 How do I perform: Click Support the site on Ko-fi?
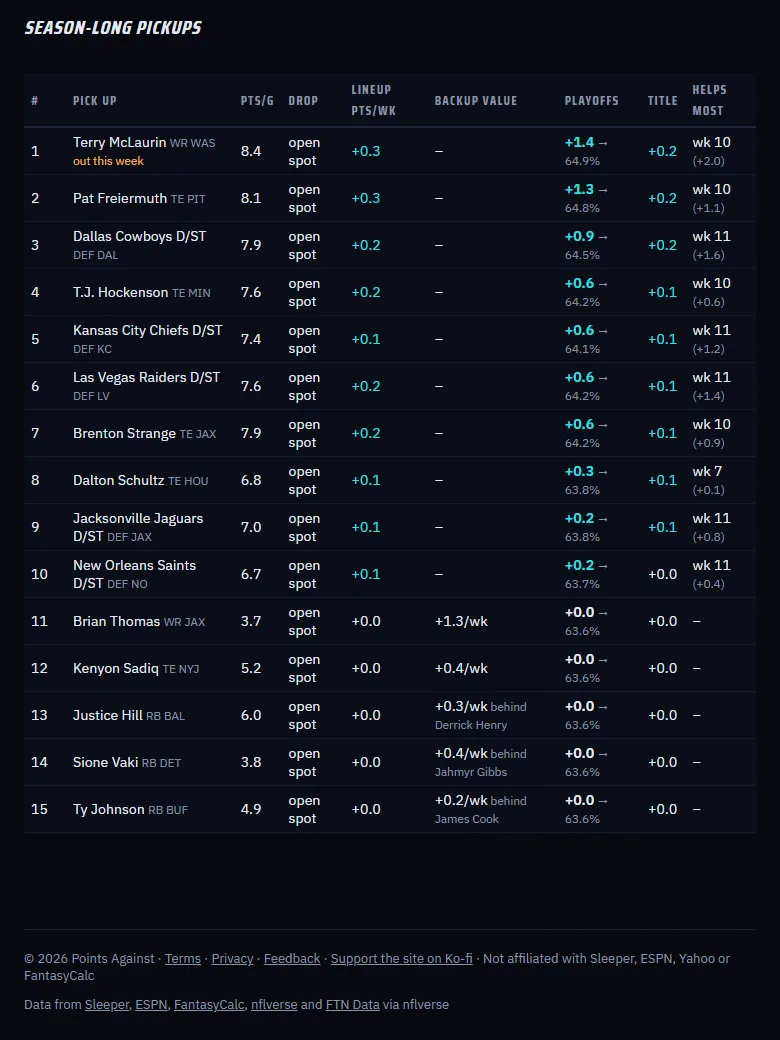pyautogui.click(x=401, y=958)
